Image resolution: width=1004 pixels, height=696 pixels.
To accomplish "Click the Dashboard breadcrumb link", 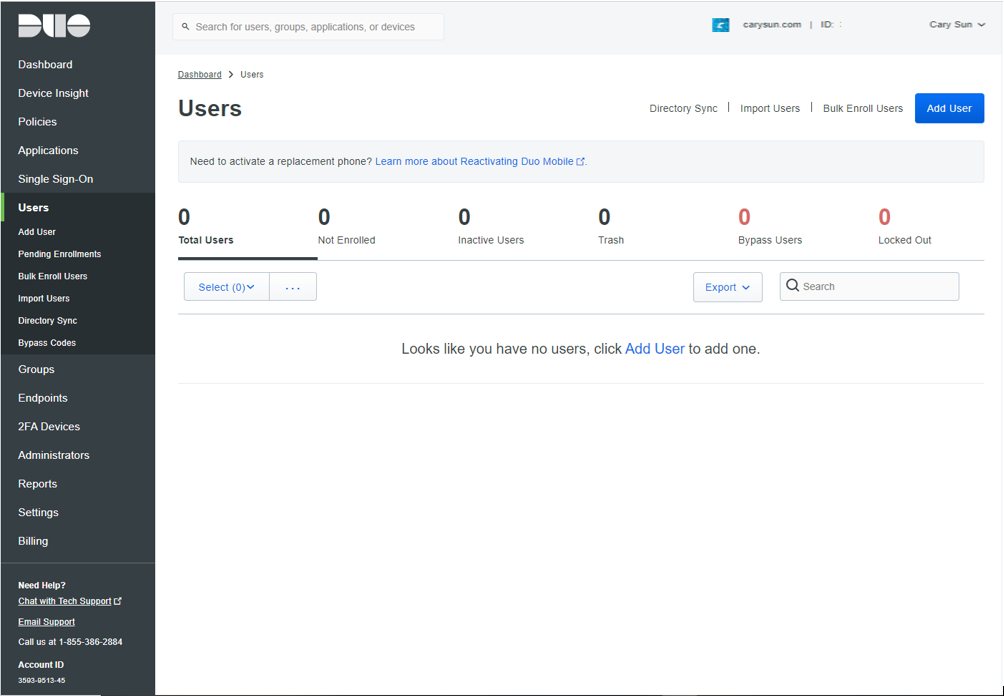I will click(199, 75).
